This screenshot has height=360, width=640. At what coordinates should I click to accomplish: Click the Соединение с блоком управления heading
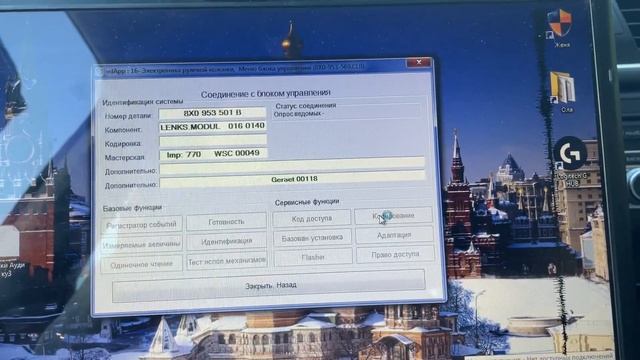(x=265, y=93)
